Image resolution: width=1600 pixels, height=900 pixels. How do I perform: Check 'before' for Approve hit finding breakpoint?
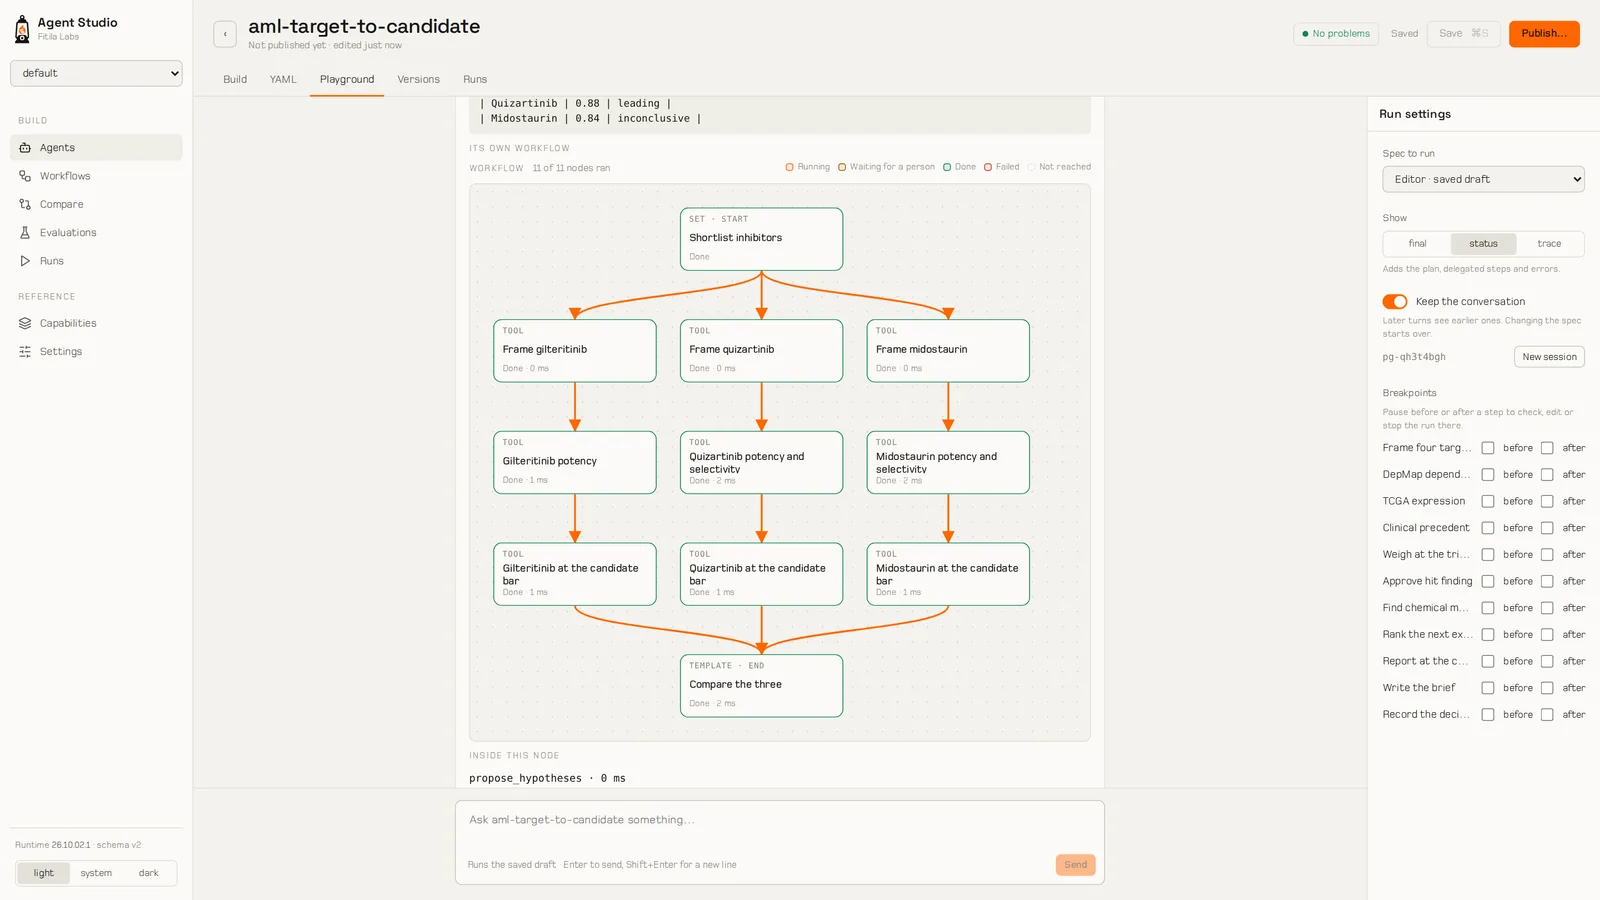[x=1488, y=581]
